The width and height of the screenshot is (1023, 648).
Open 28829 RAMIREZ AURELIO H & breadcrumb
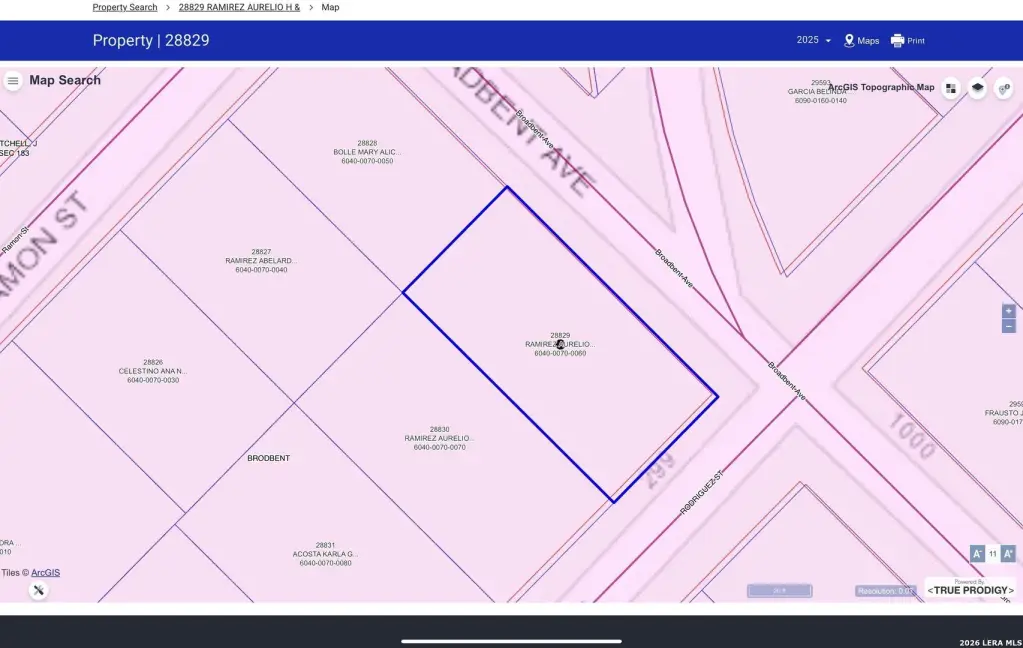click(x=239, y=7)
